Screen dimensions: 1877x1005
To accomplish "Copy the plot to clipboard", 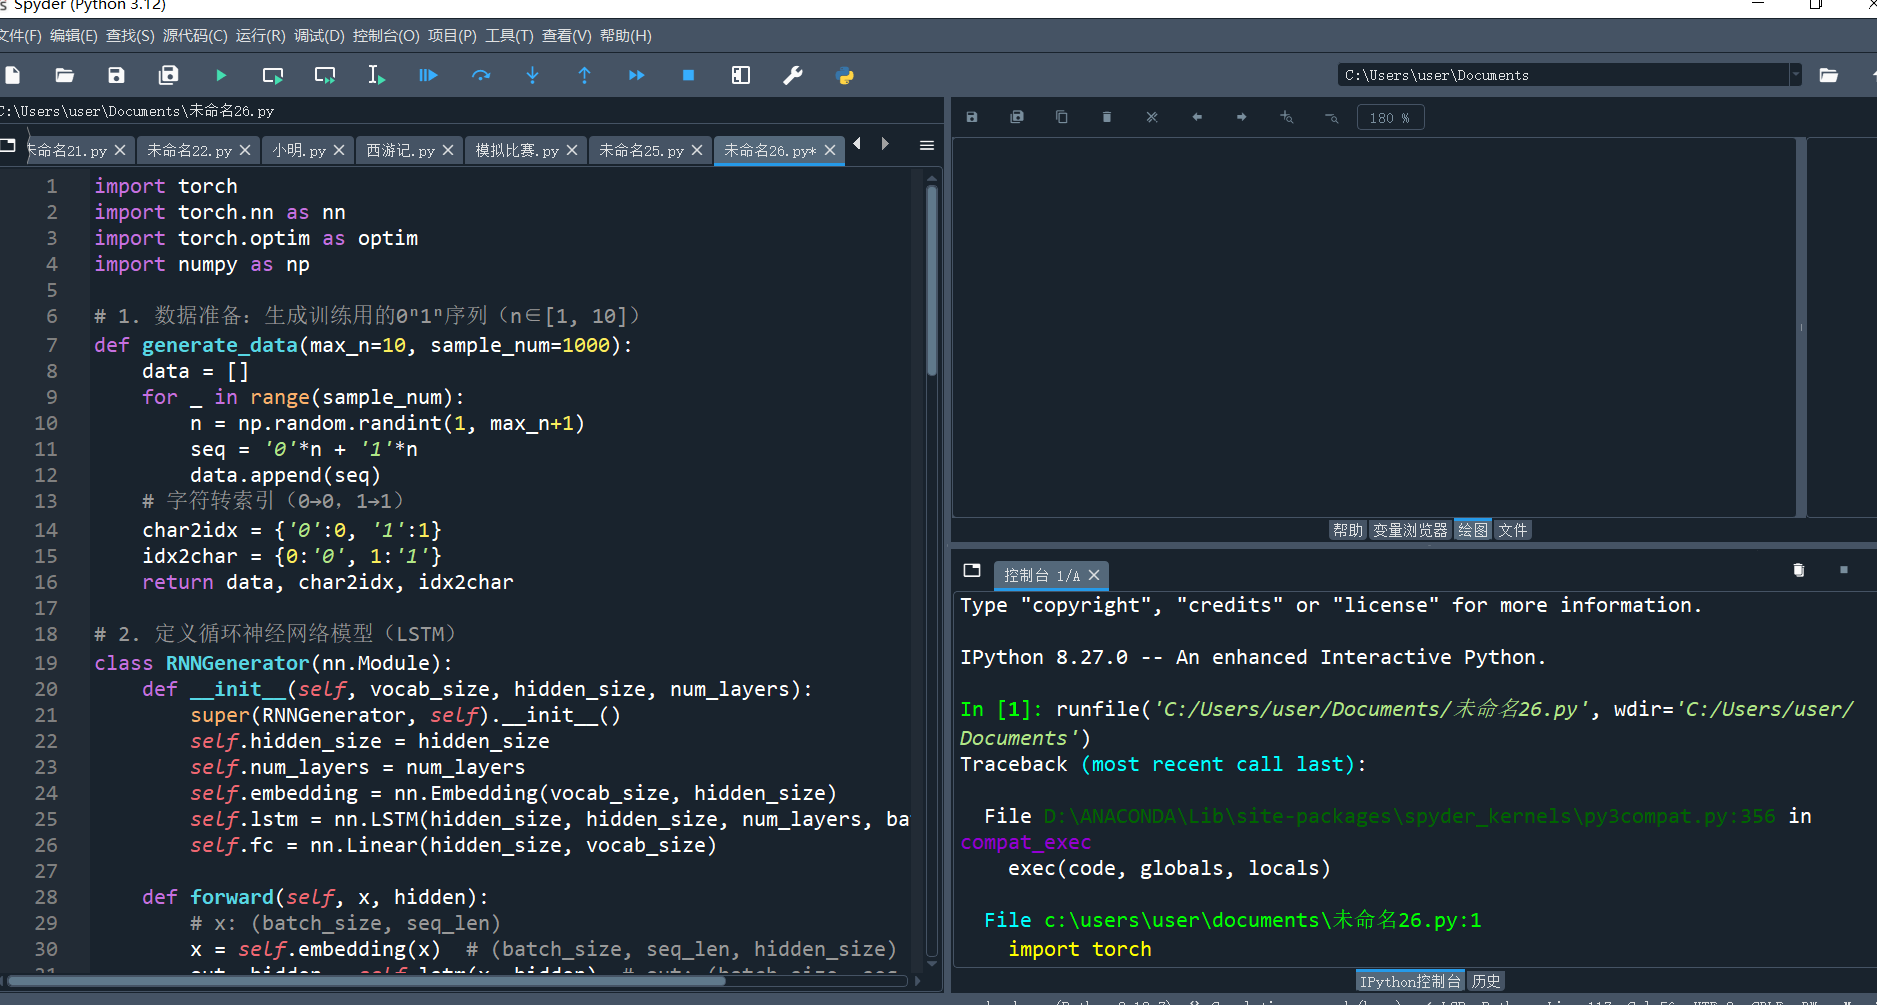I will point(1062,117).
